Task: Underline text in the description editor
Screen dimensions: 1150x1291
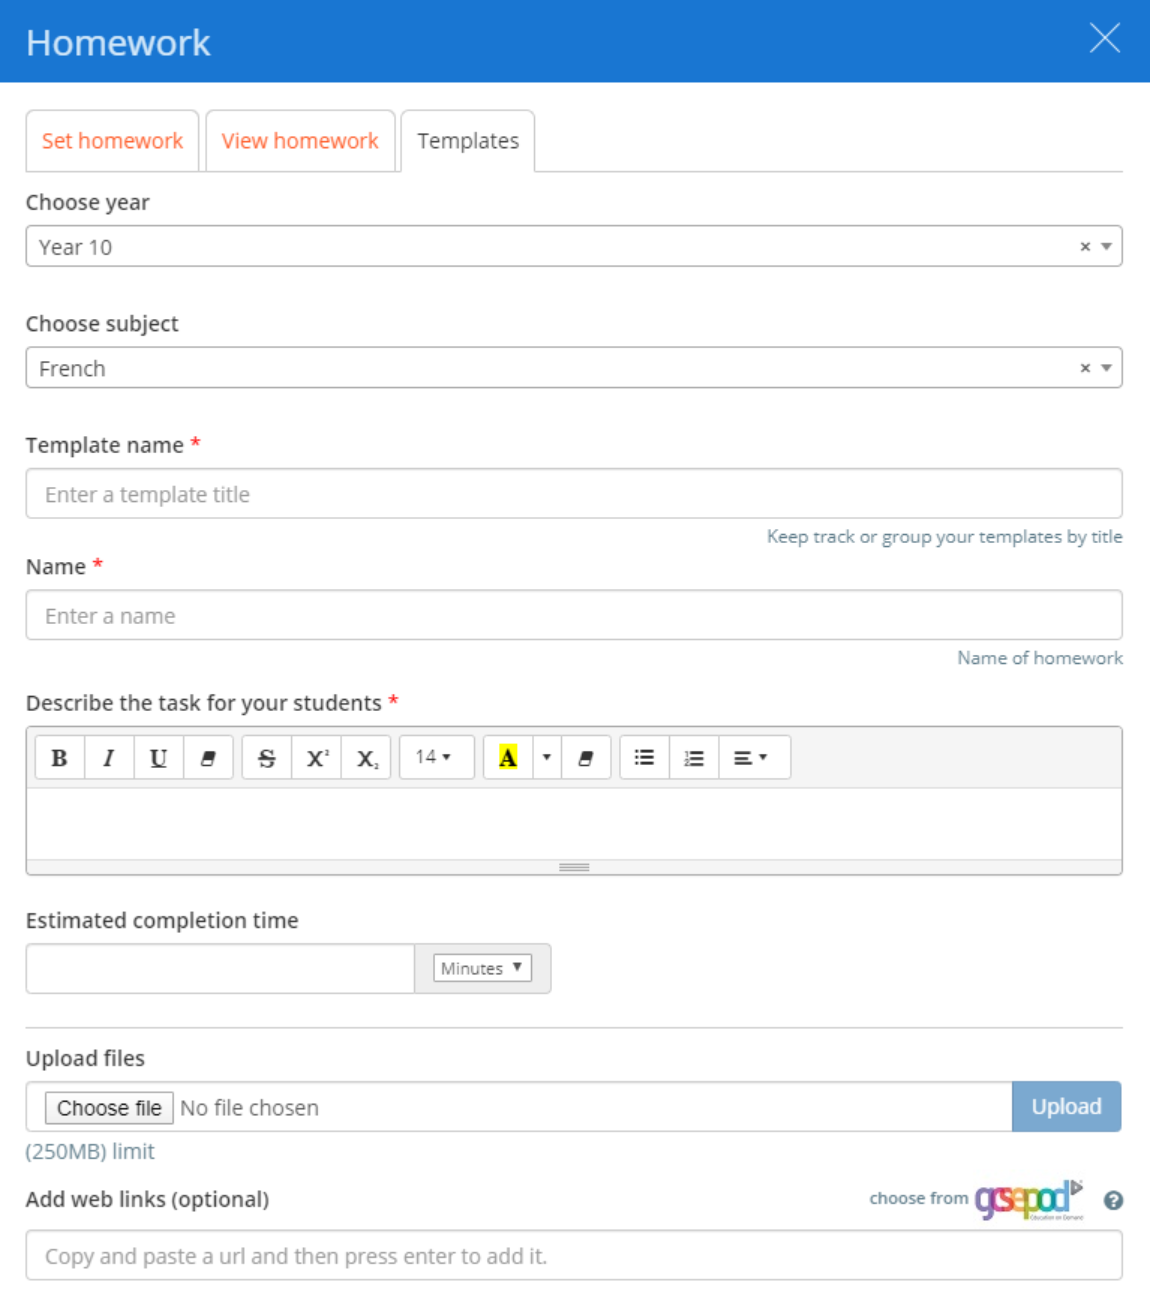Action: [158, 757]
